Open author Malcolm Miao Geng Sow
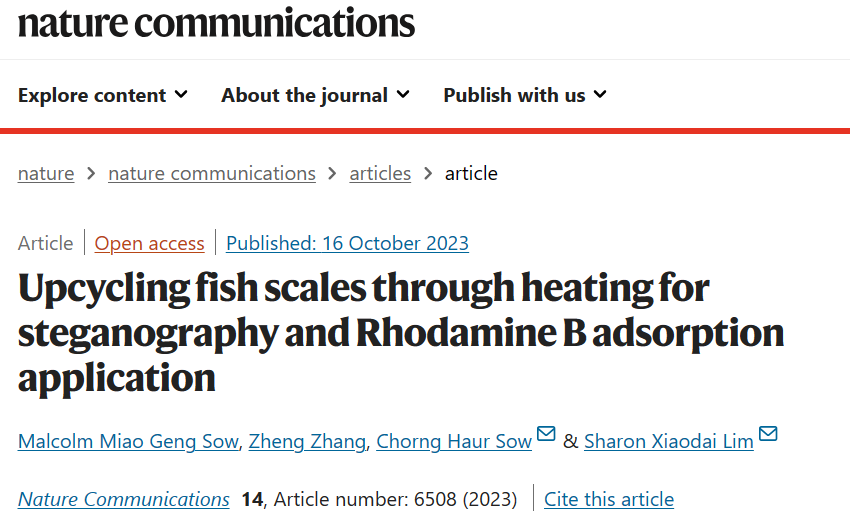Screen dimensions: 850x521 point(128,441)
